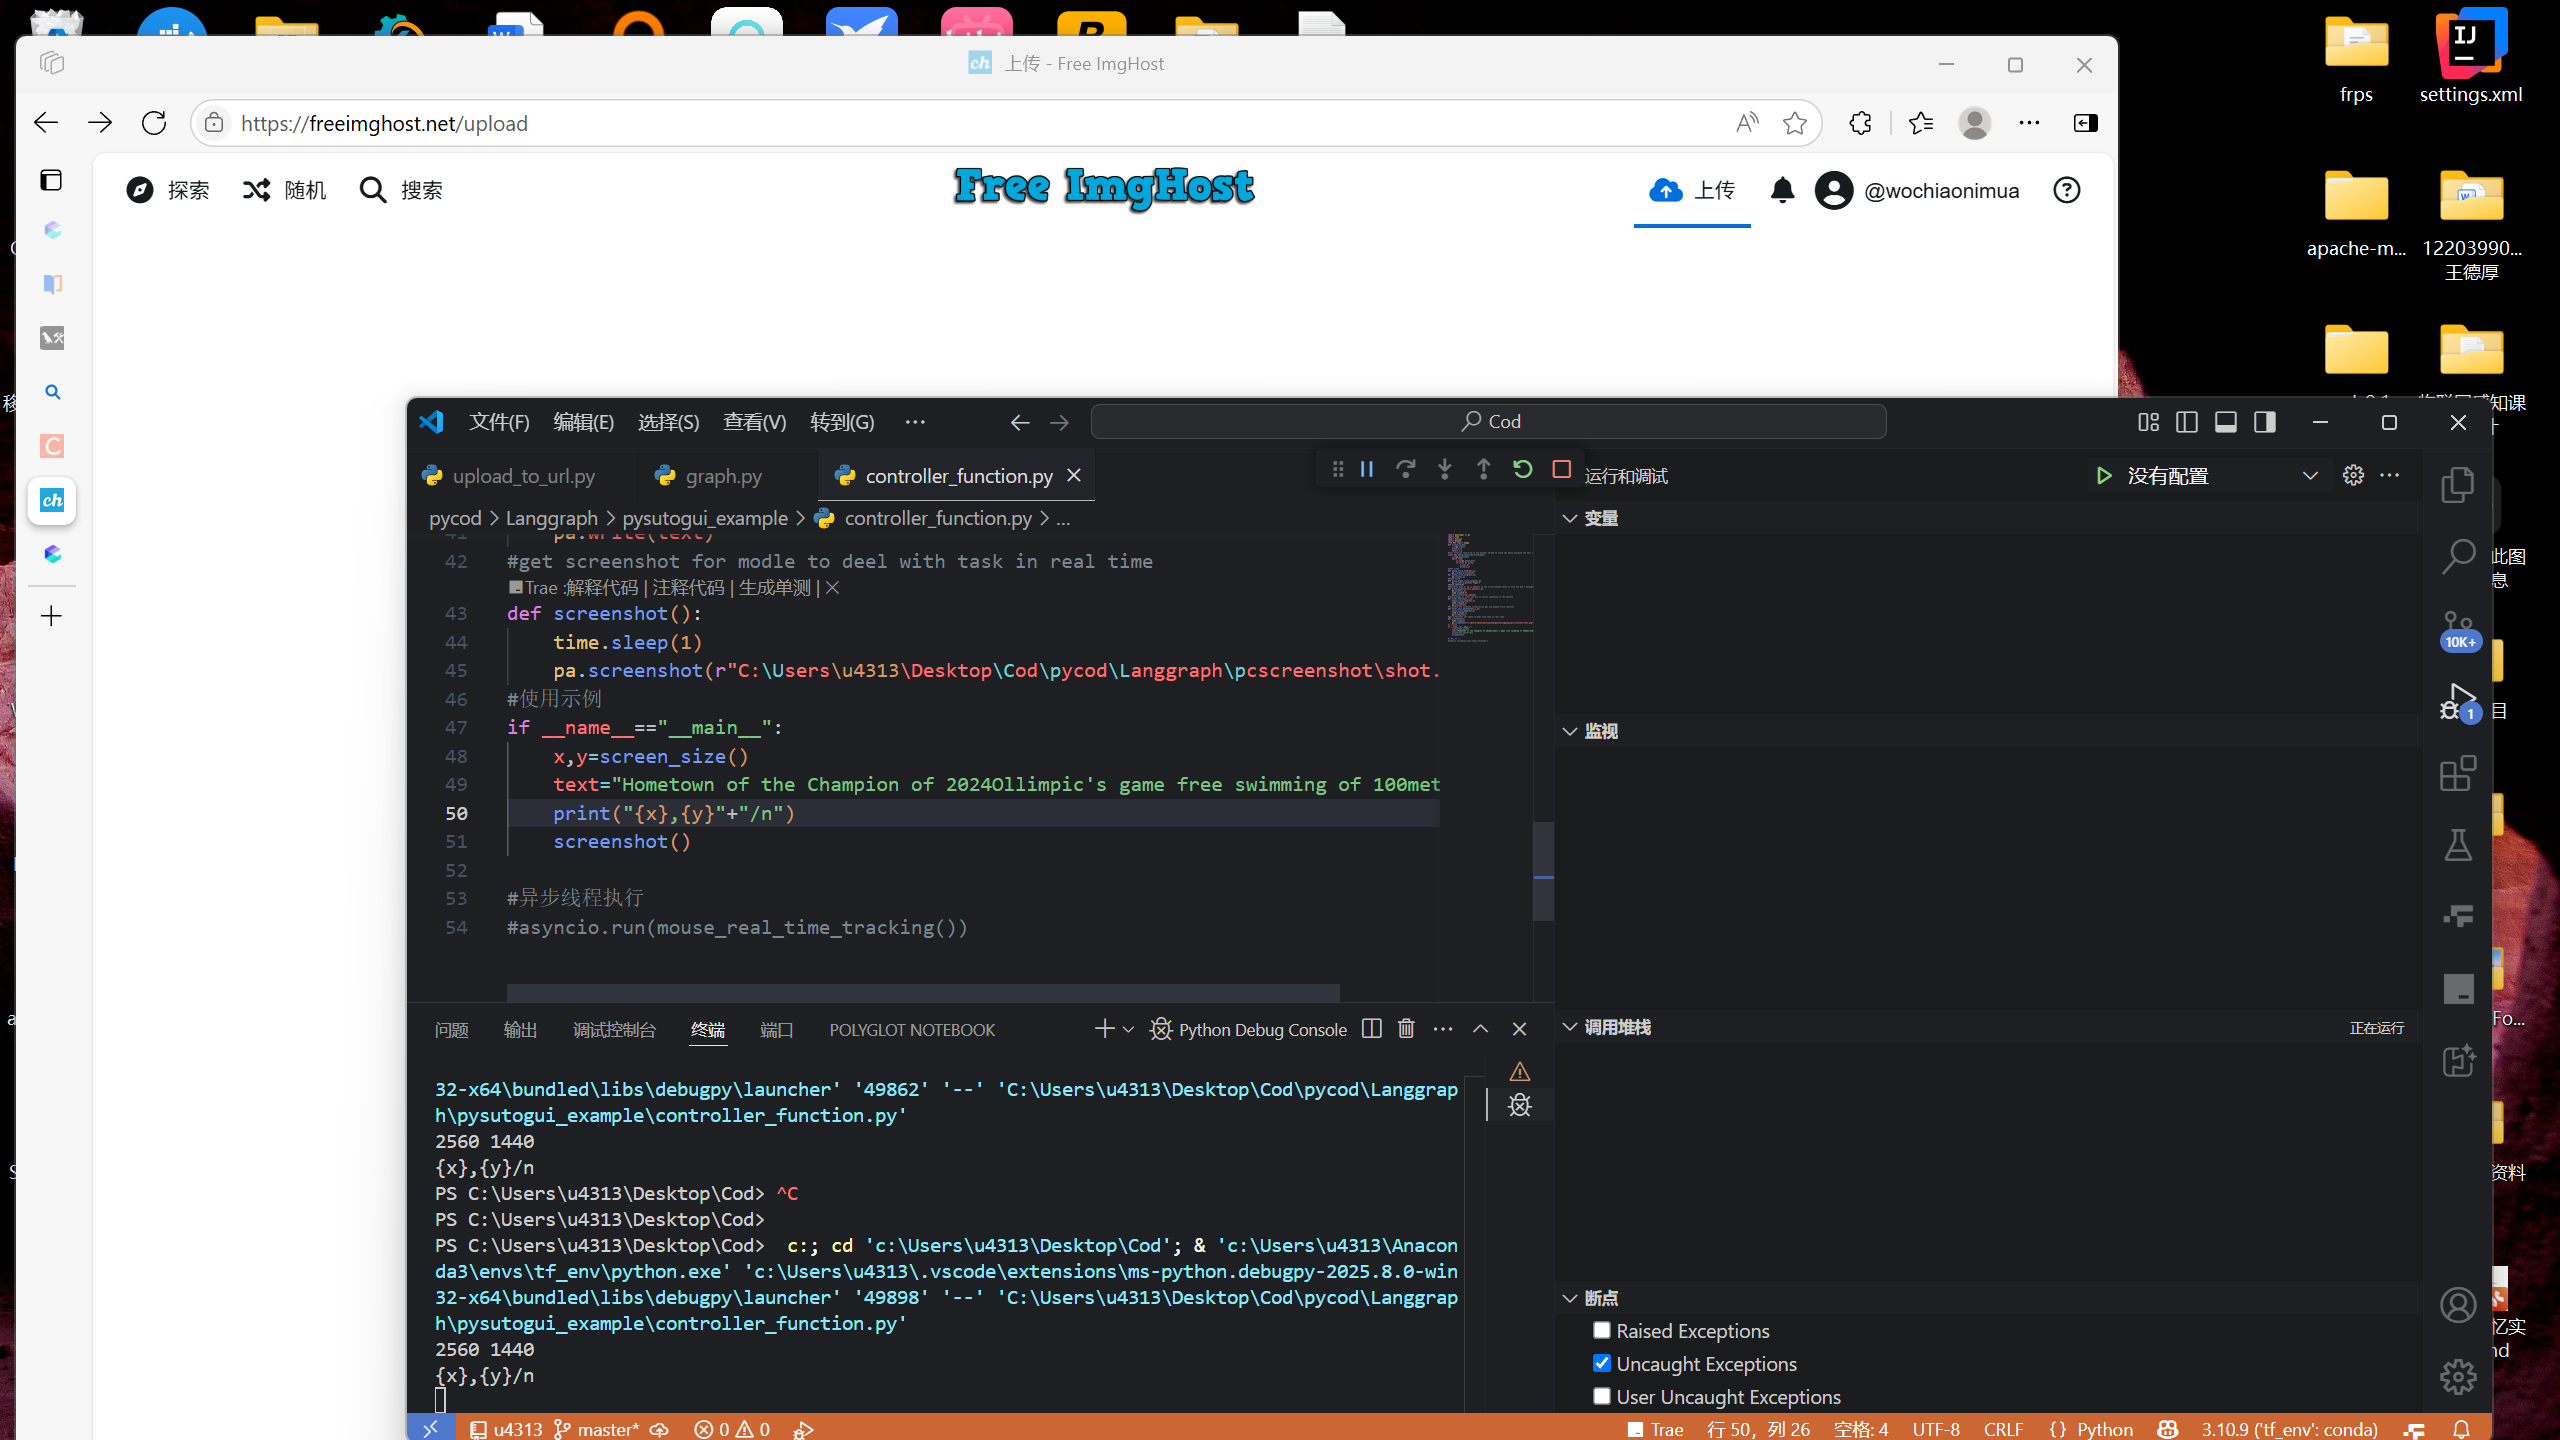Click master* branch in status bar
The height and width of the screenshot is (1440, 2560).
(596, 1429)
